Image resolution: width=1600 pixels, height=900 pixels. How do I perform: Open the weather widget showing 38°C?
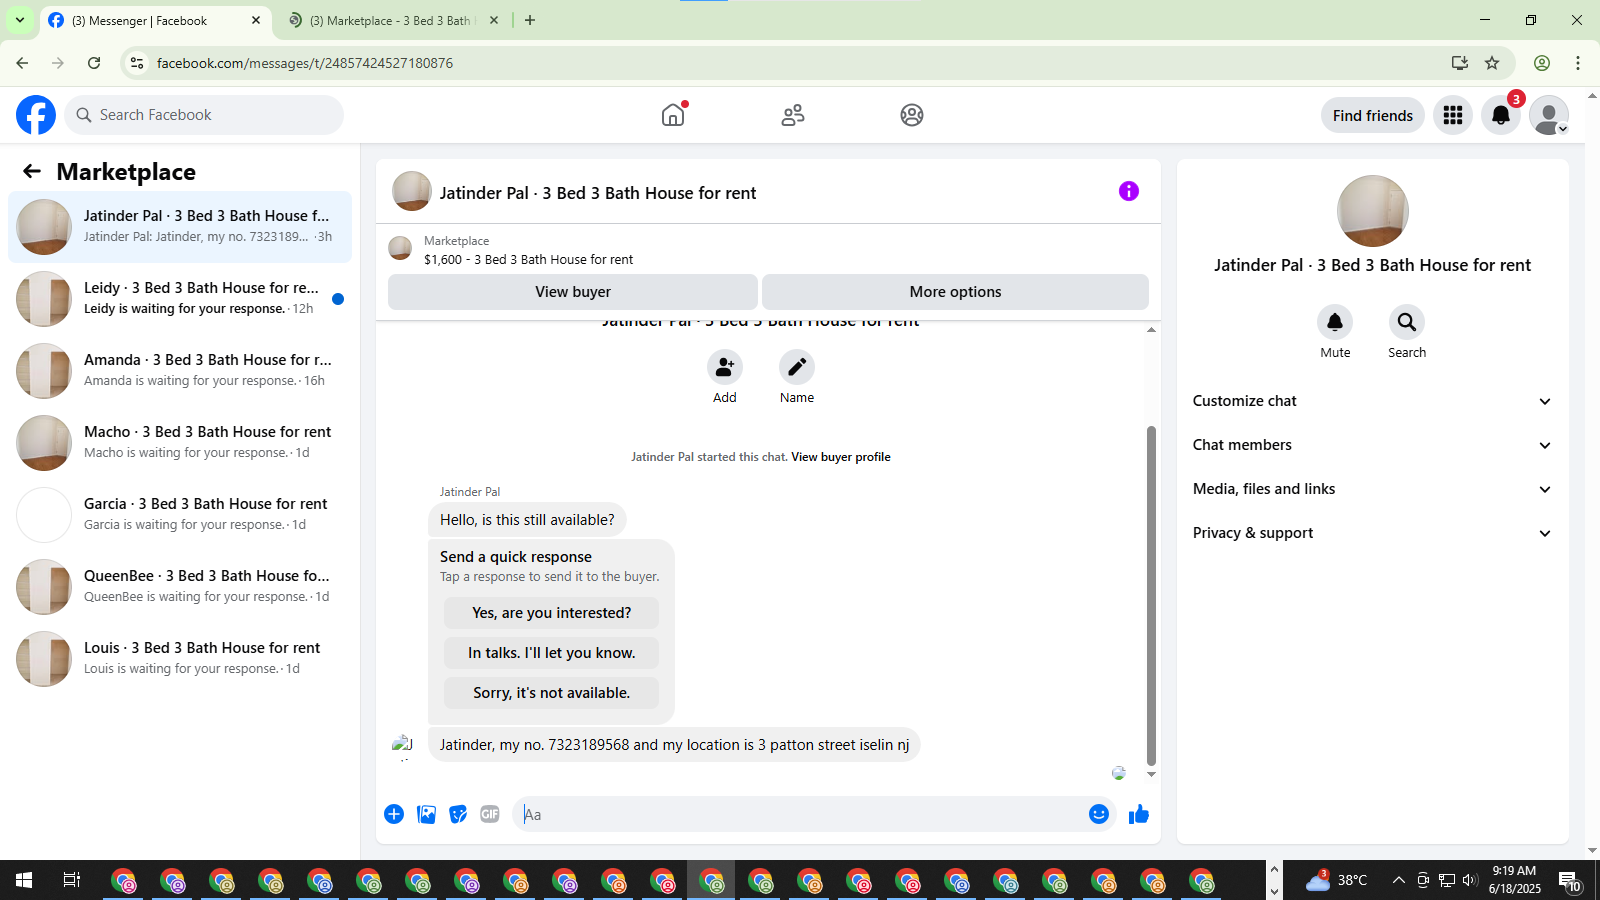(1337, 880)
